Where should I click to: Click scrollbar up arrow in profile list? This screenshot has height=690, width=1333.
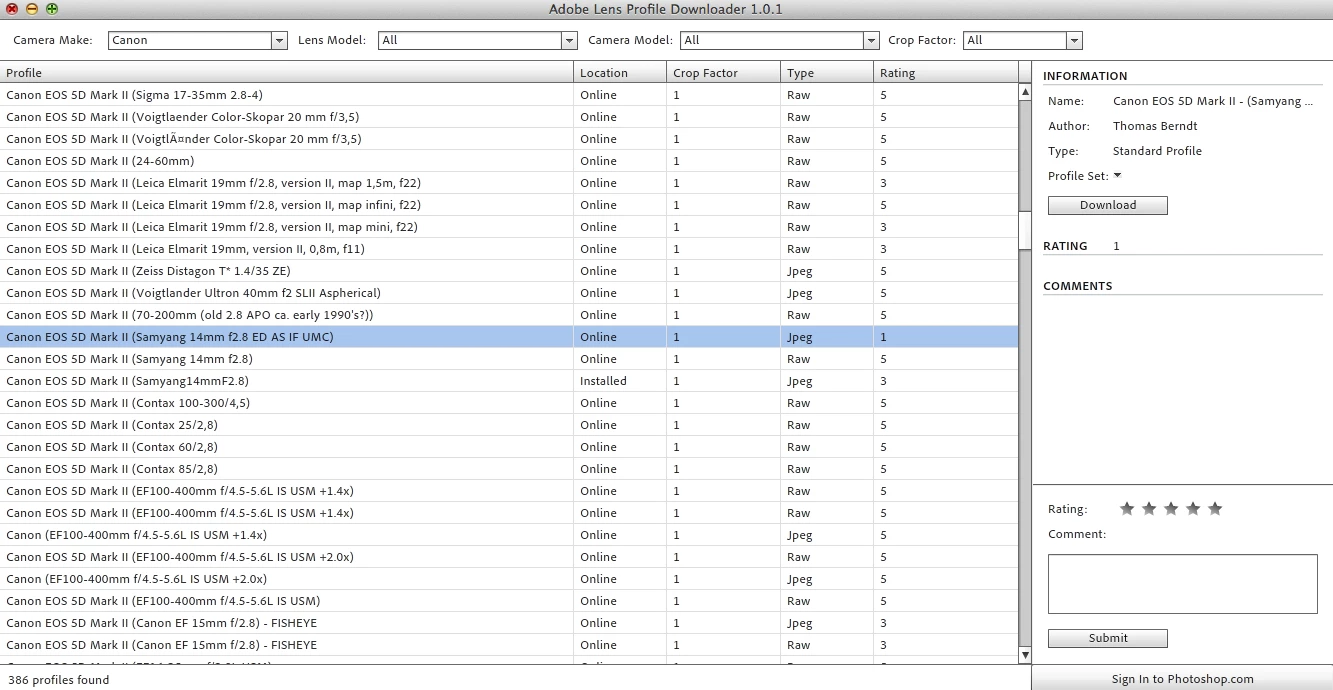tap(1025, 91)
